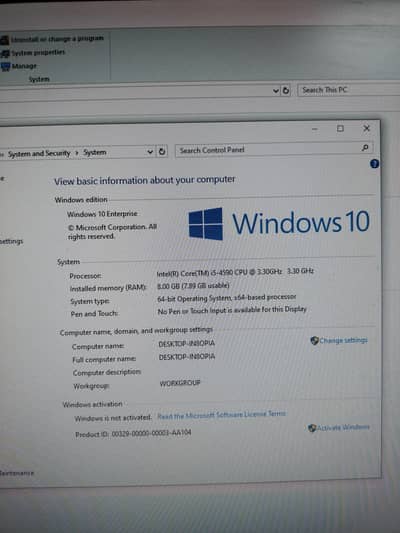The height and width of the screenshot is (533, 400).
Task: Close the System window
Action: (366, 128)
